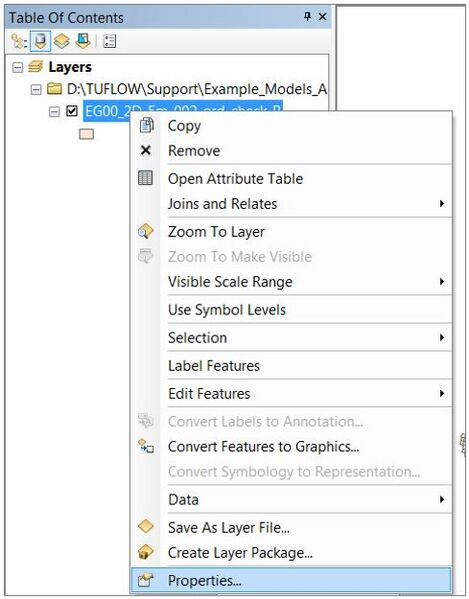
Task: Click the layer's pink symbol swatch
Action: coord(86,134)
